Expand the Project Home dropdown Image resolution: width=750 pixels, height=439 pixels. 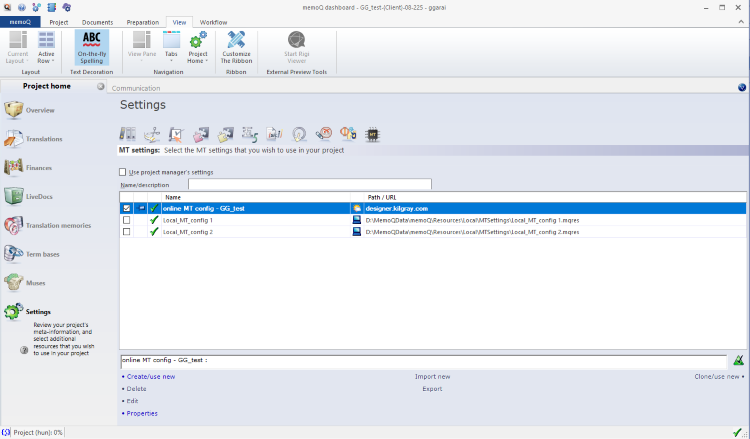pyautogui.click(x=198, y=47)
